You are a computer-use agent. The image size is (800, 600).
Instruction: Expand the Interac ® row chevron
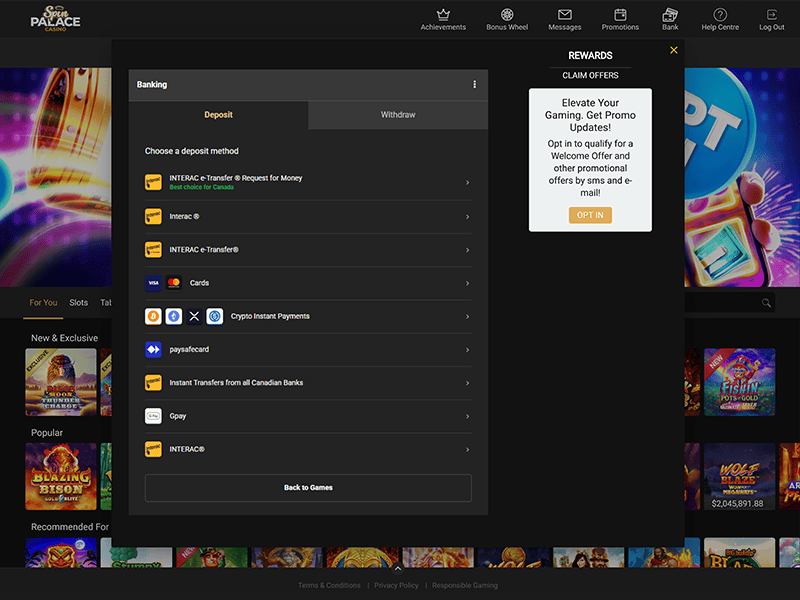(467, 217)
